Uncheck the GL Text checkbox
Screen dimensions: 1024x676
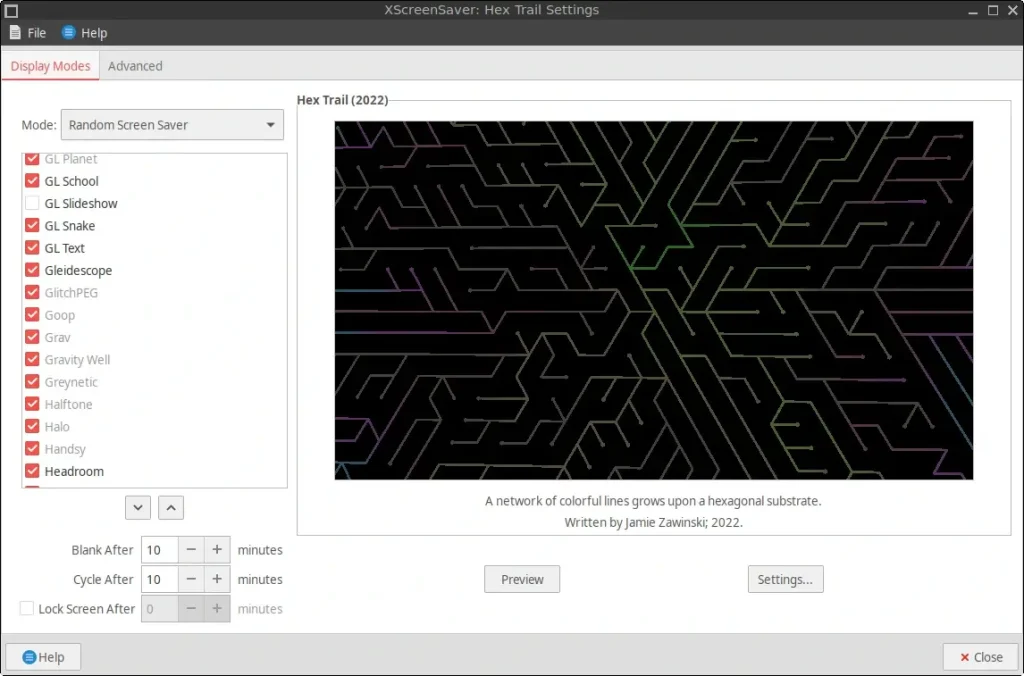coord(32,247)
